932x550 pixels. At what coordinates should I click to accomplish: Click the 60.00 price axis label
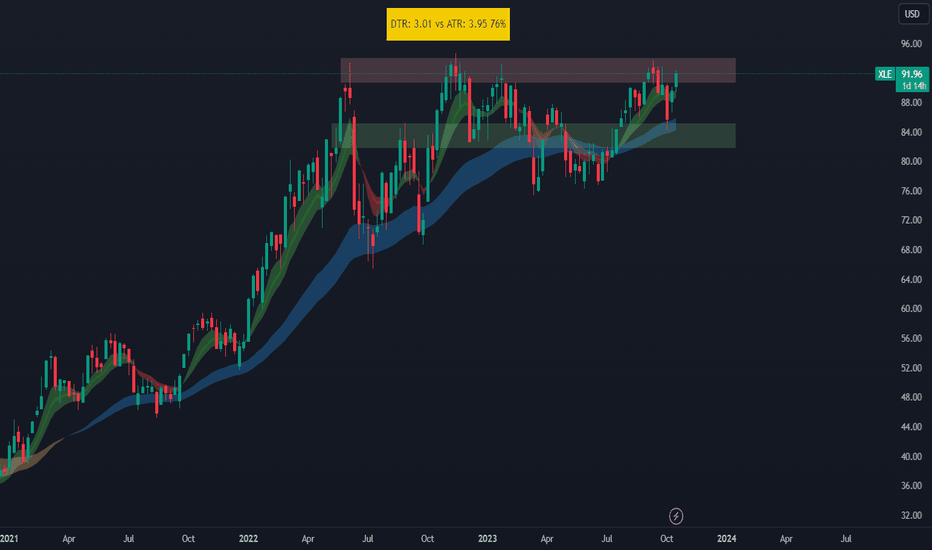911,309
